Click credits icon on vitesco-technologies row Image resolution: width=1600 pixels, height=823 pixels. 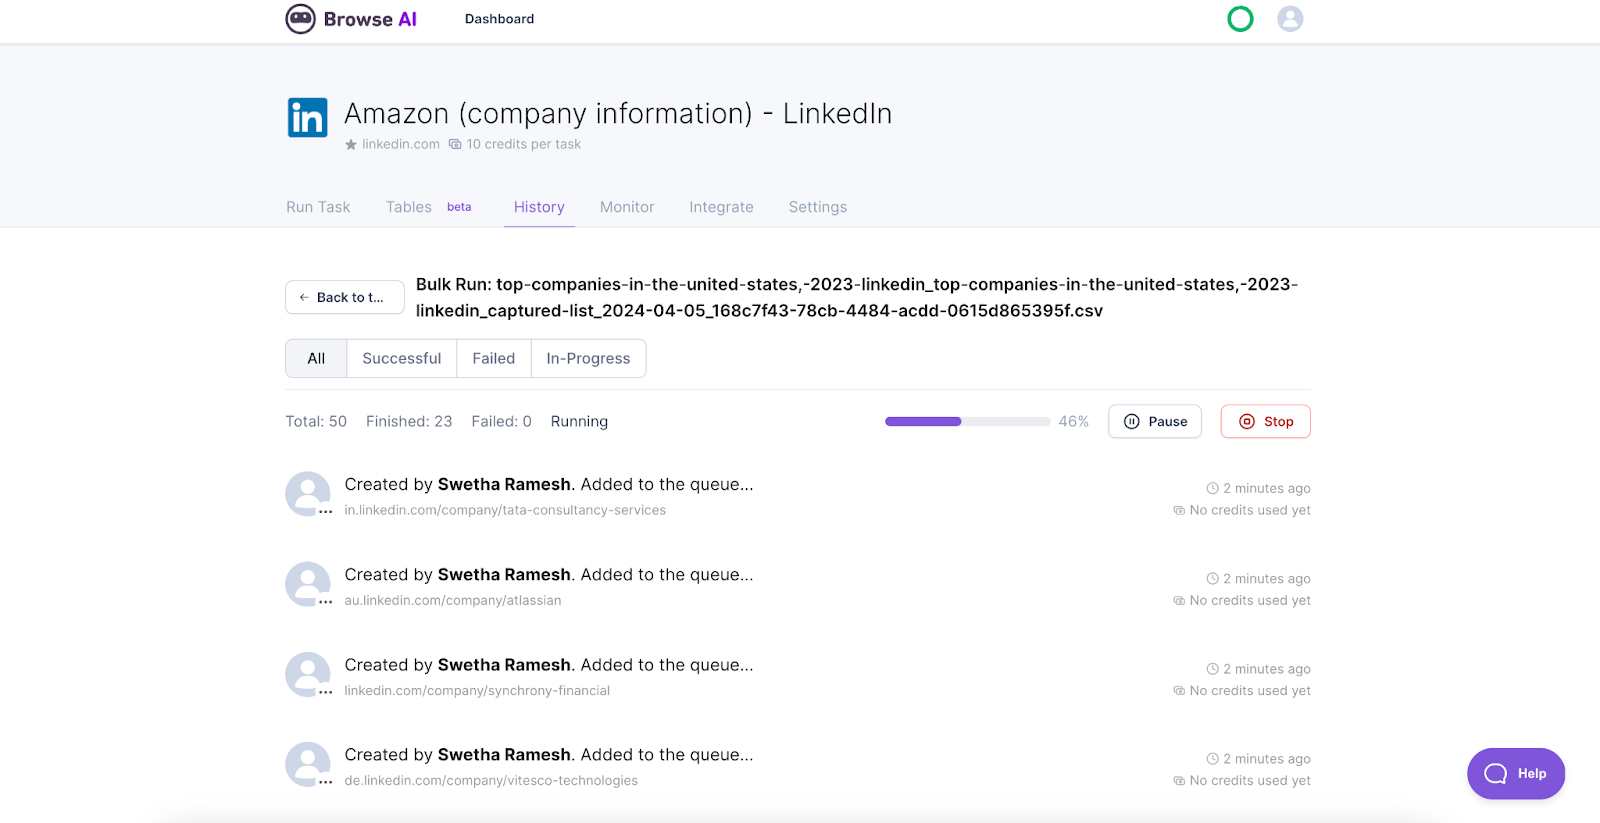click(1179, 781)
